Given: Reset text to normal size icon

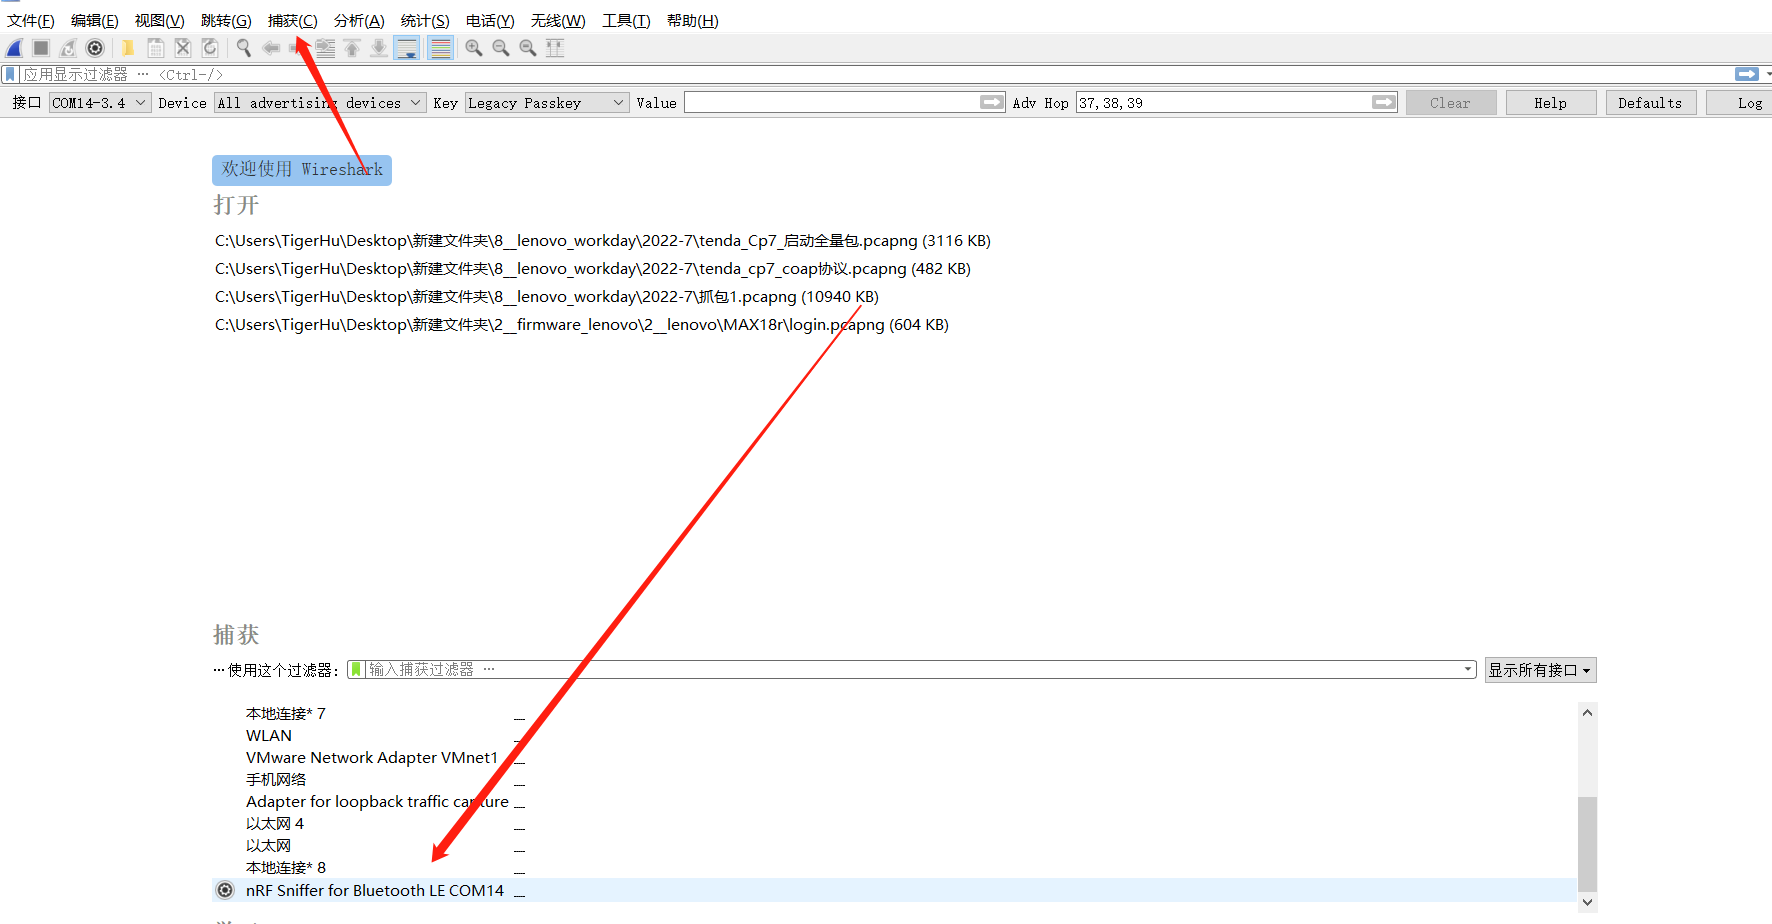Looking at the screenshot, I should point(528,48).
